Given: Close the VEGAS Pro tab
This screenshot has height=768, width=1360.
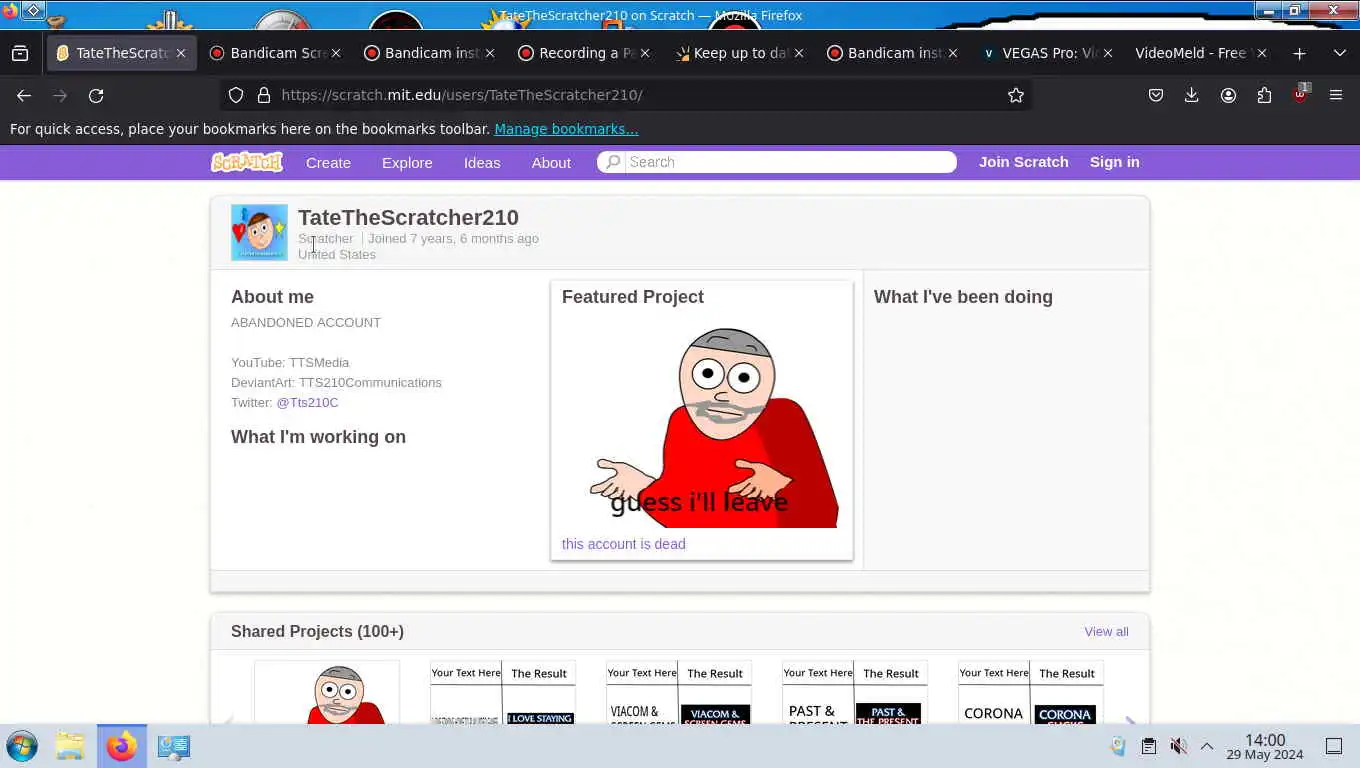Looking at the screenshot, I should tap(1107, 53).
